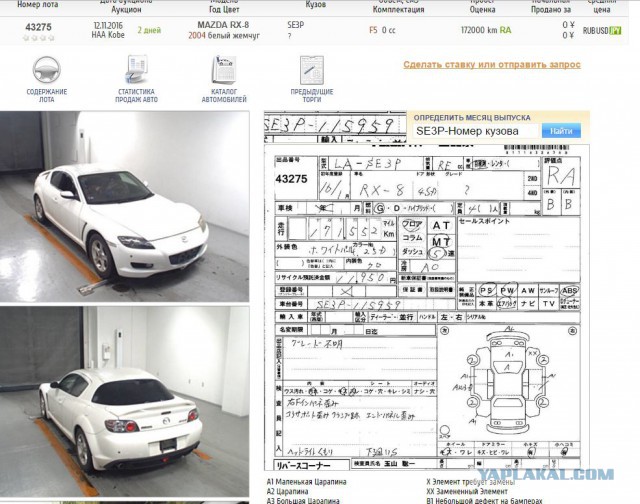Open 'Сделать ставку или отправить запрос' link
Viewport: 640px width, 504px height.
[x=492, y=64]
